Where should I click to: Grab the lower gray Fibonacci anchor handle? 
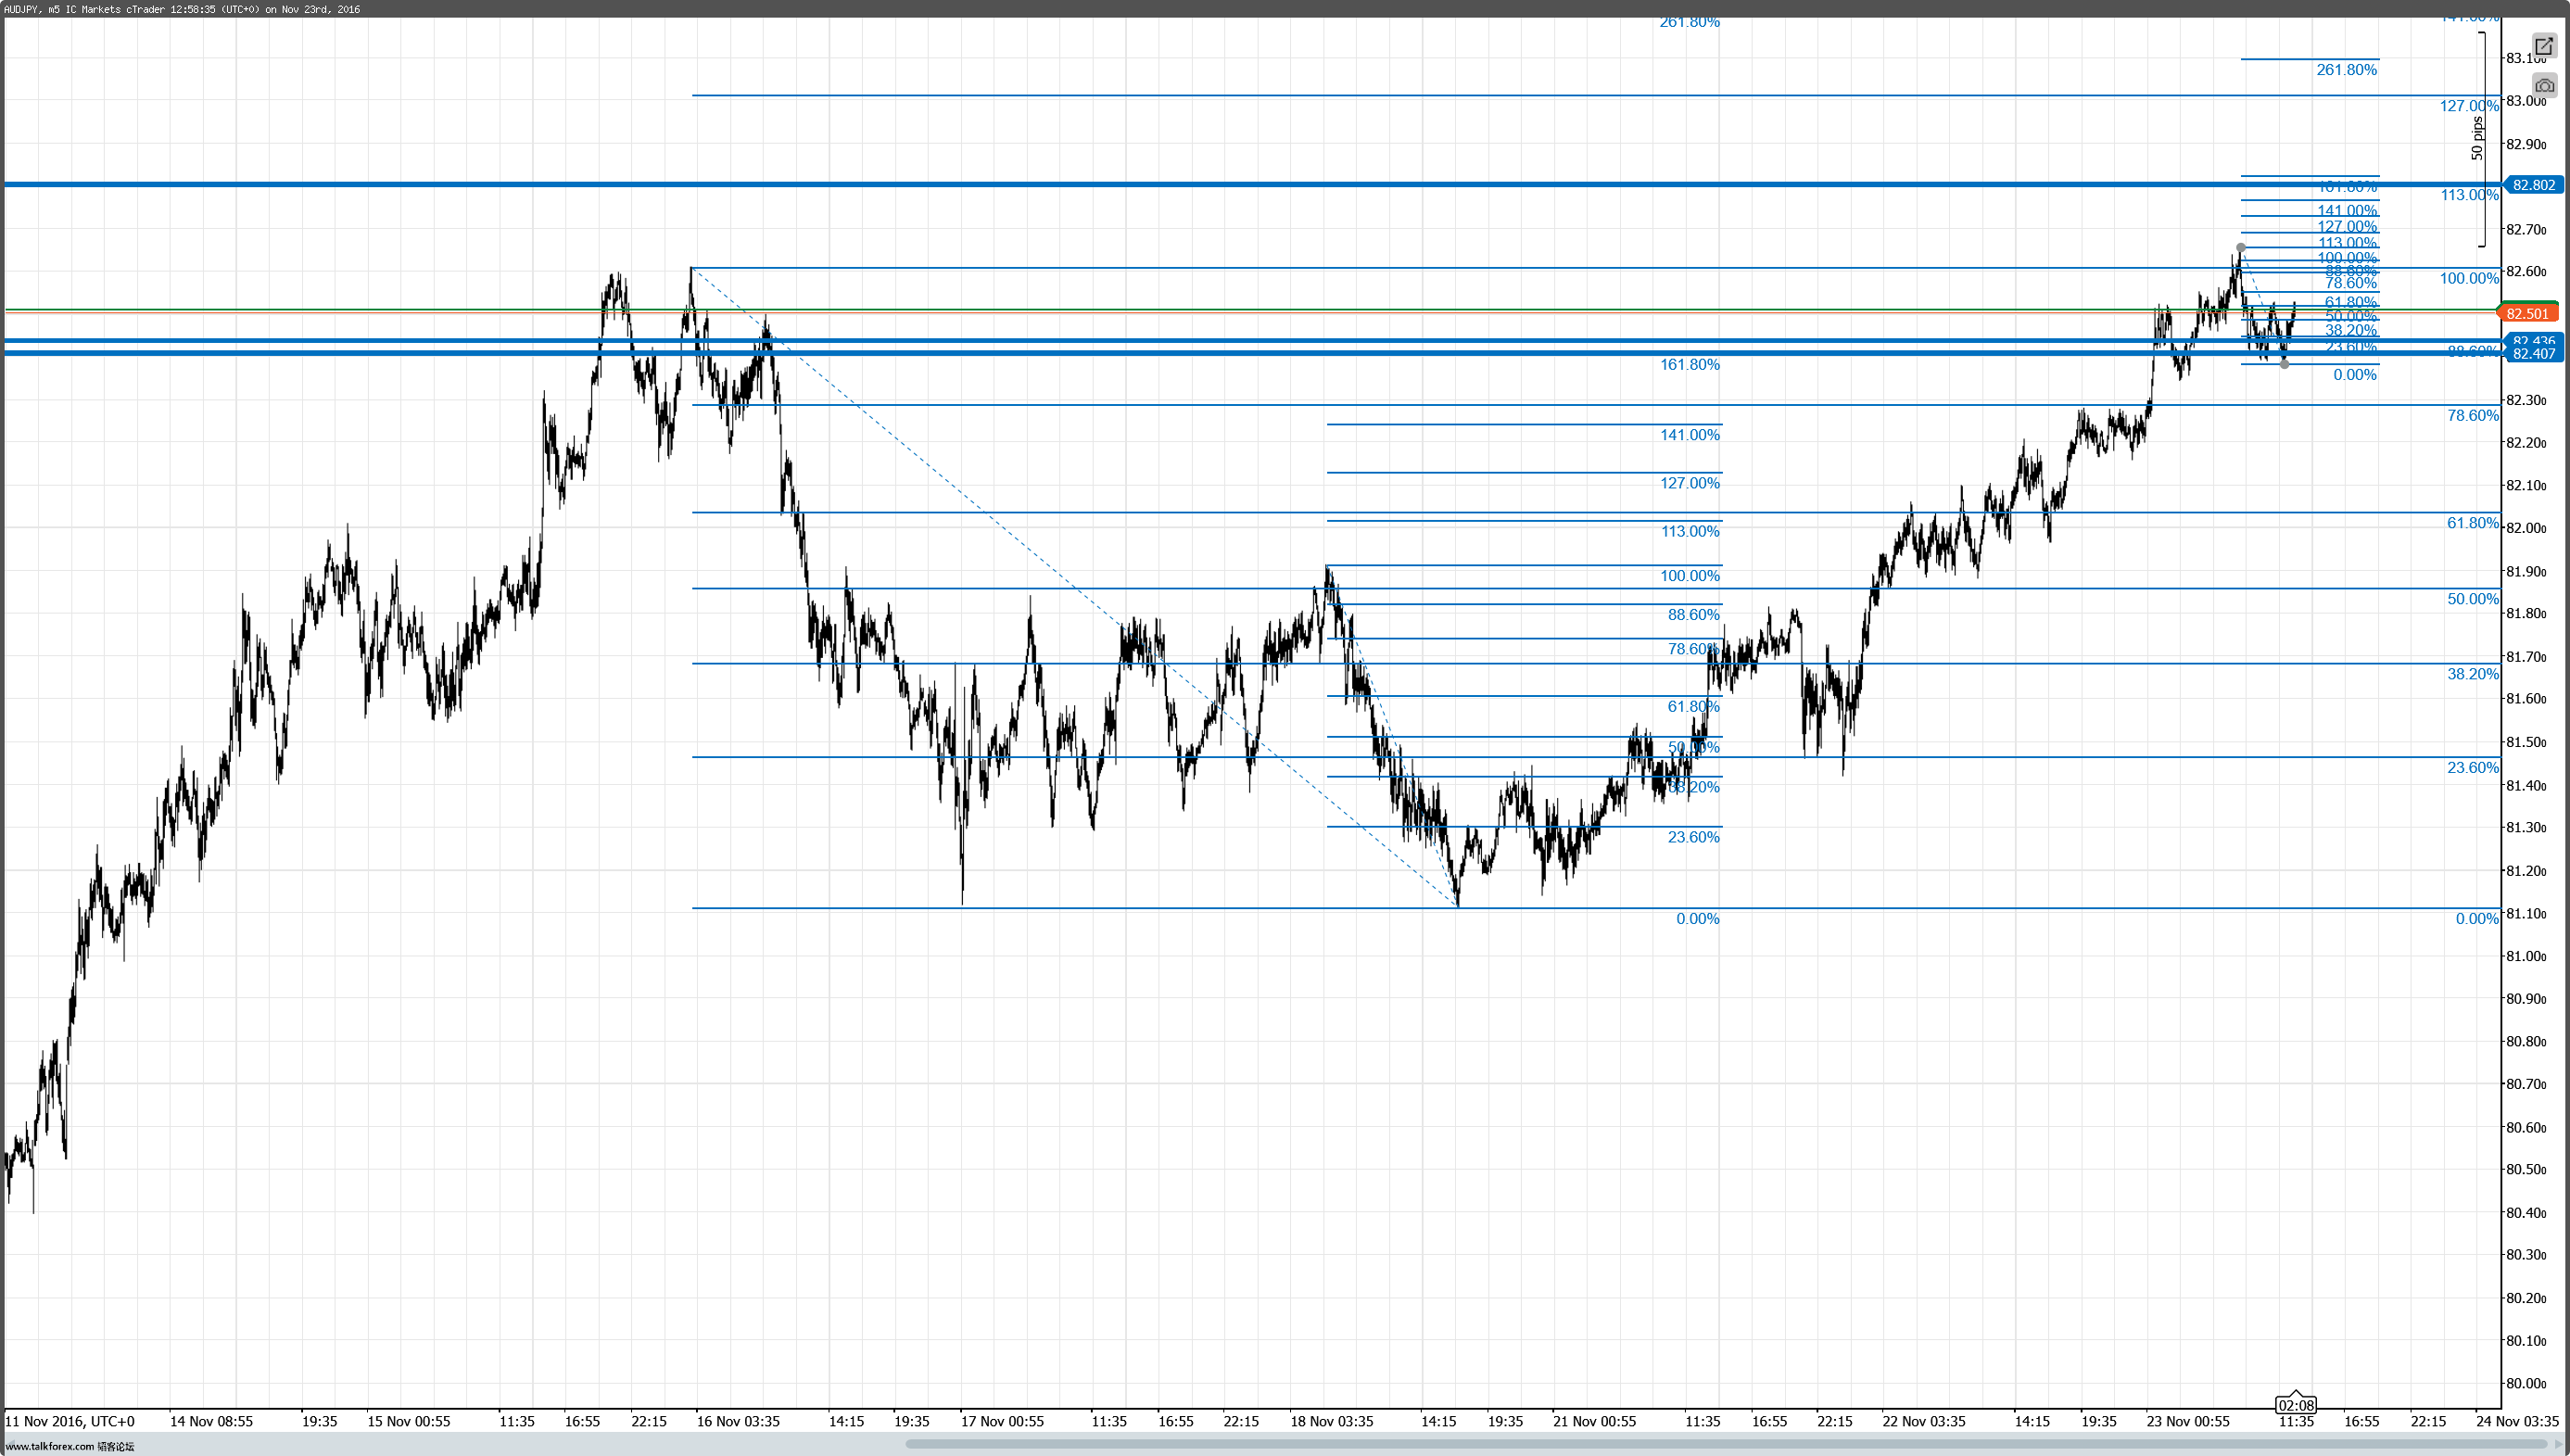click(x=2284, y=365)
